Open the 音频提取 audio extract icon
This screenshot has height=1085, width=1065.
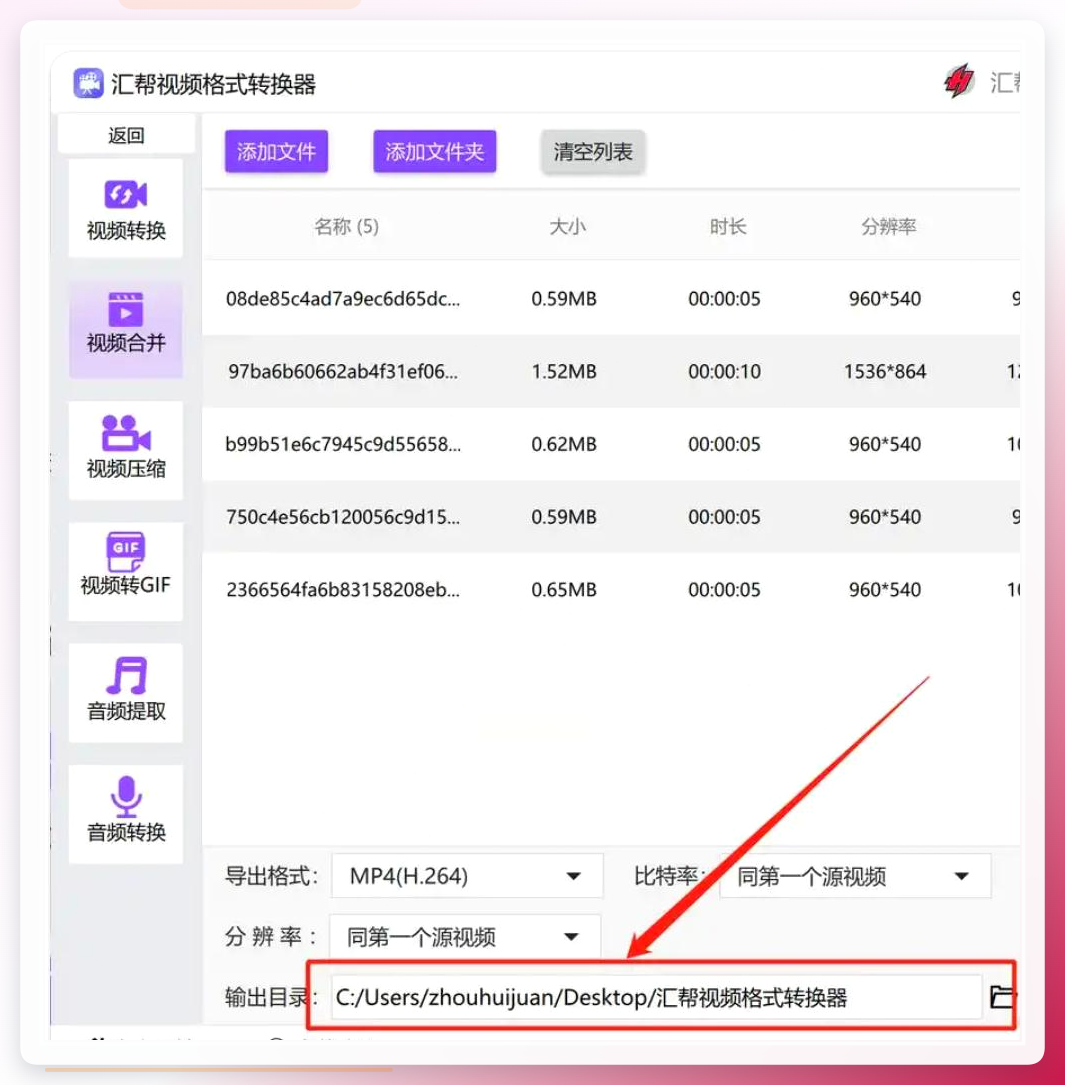pyautogui.click(x=126, y=675)
